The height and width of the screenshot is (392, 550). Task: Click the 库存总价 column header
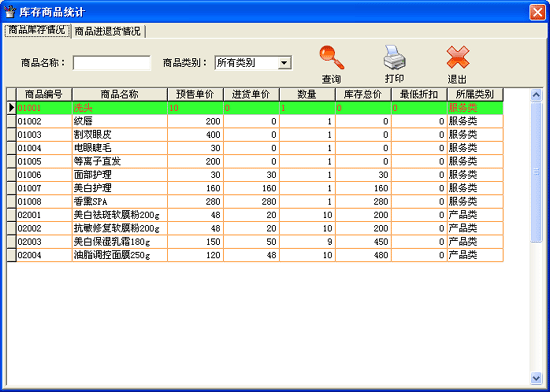point(363,94)
